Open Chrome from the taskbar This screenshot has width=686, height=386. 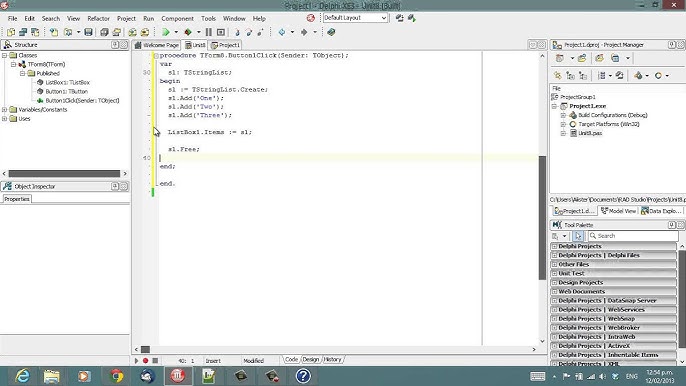[x=116, y=376]
